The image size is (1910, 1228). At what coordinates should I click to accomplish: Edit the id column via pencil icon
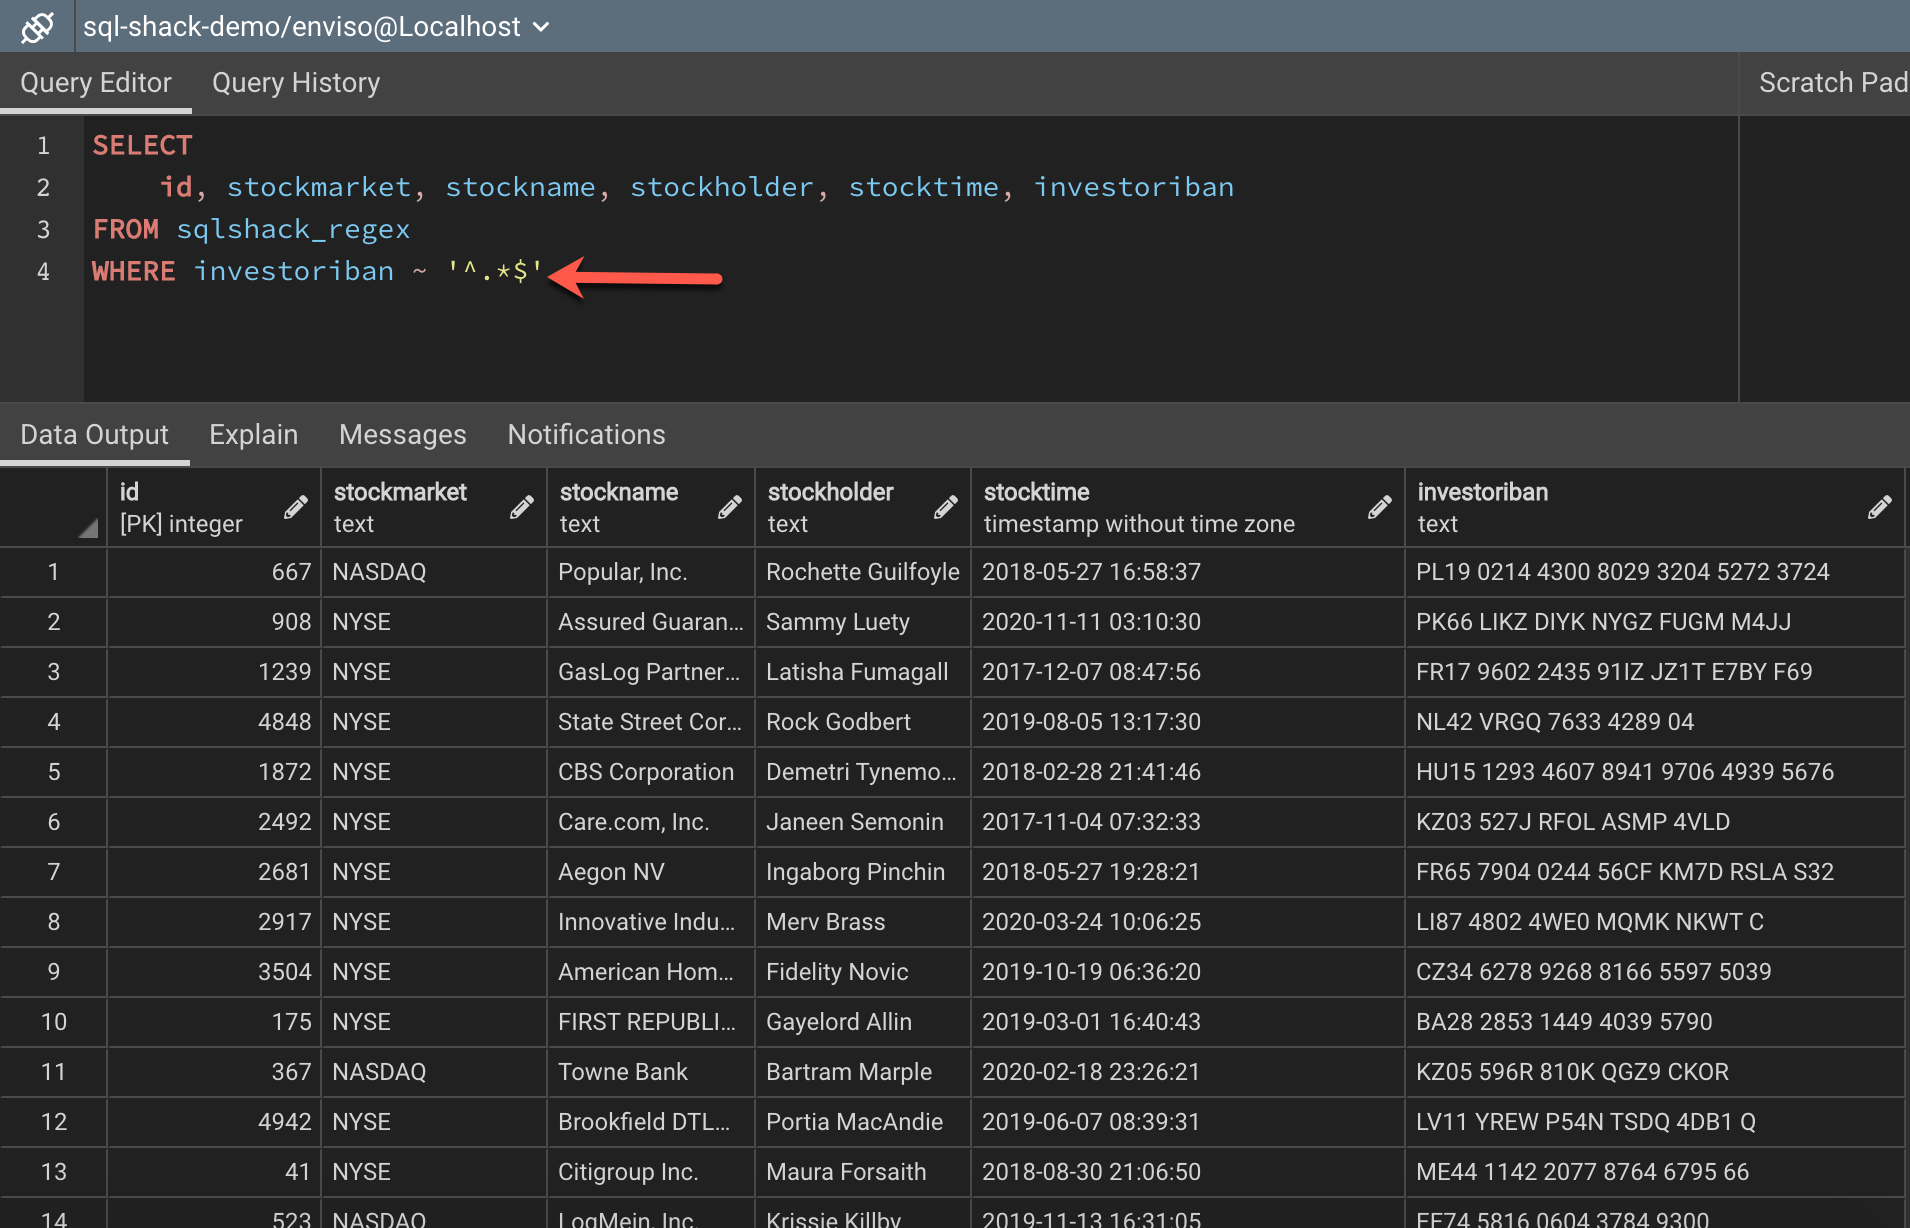coord(295,507)
